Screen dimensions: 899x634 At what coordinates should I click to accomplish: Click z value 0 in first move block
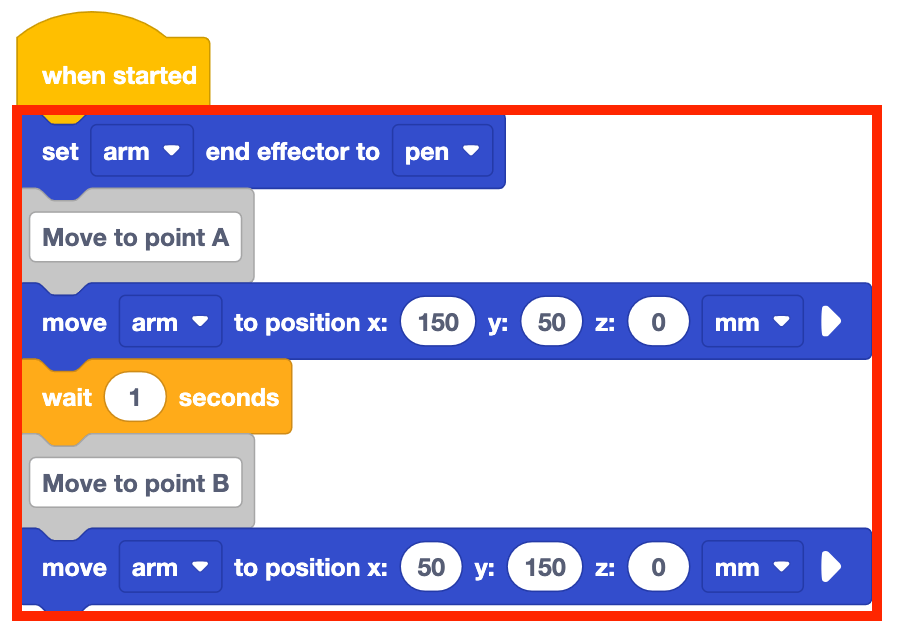[658, 323]
